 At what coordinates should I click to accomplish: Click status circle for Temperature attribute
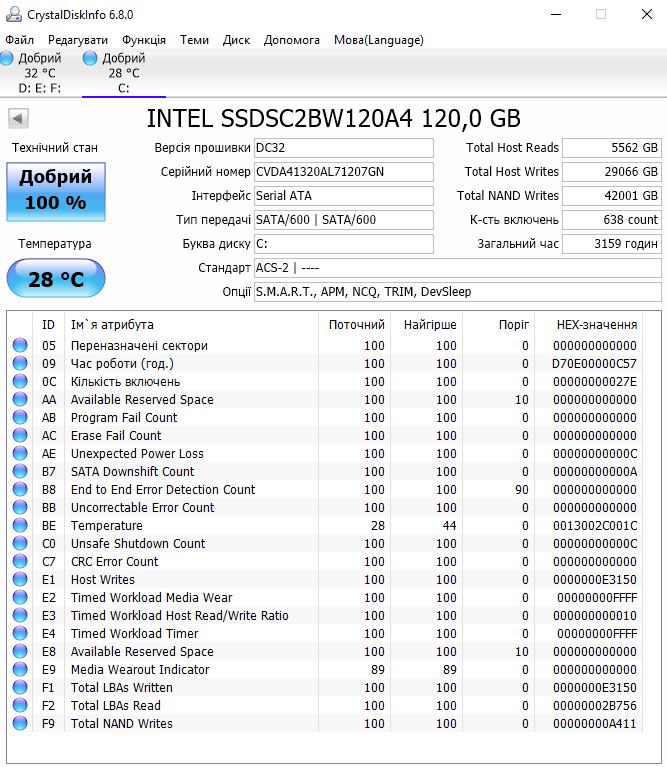coord(20,525)
